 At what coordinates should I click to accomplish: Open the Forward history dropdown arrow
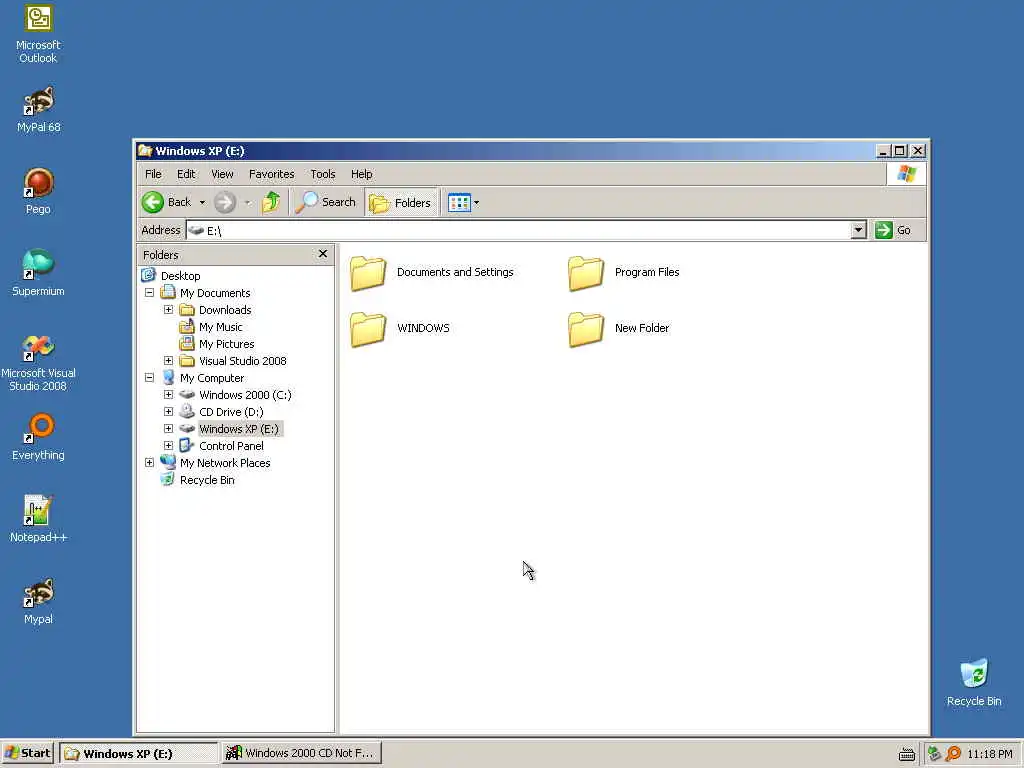pos(248,202)
